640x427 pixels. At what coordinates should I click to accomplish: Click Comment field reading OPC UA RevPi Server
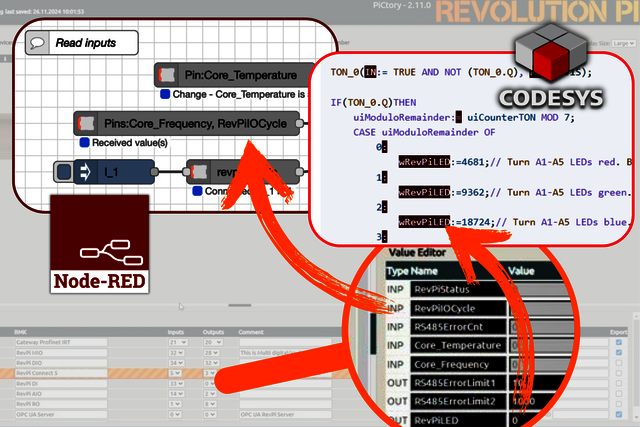pyautogui.click(x=285, y=414)
